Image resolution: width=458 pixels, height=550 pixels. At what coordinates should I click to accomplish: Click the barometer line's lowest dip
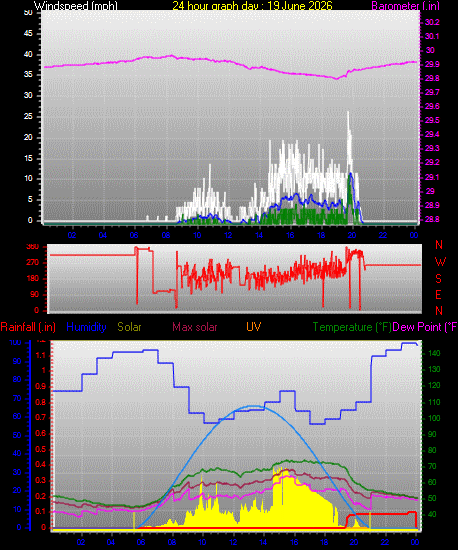[x=337, y=79]
